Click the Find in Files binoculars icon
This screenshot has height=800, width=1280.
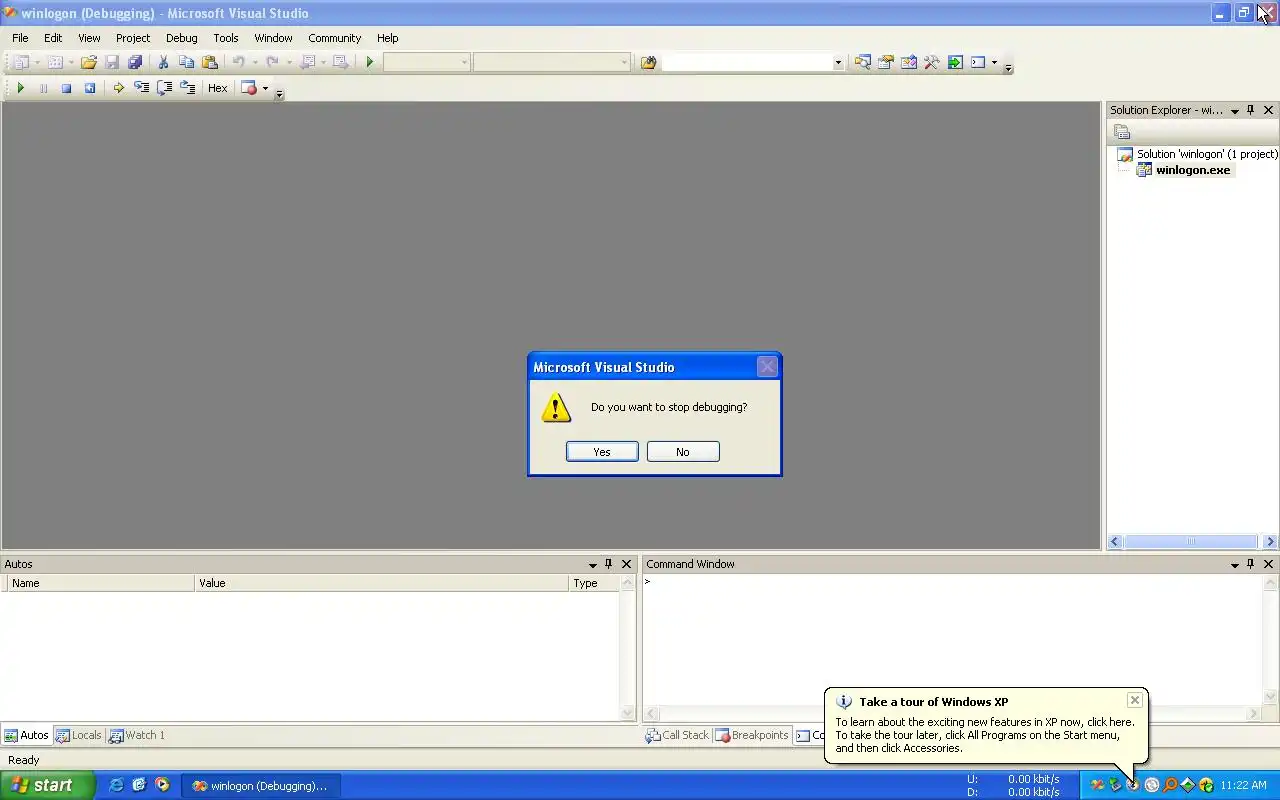tap(648, 62)
